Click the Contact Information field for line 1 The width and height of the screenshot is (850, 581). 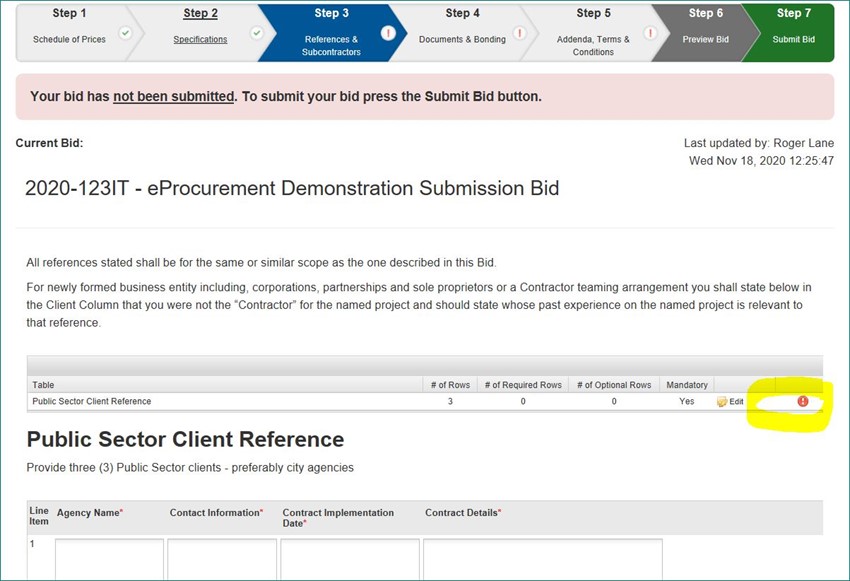222,559
